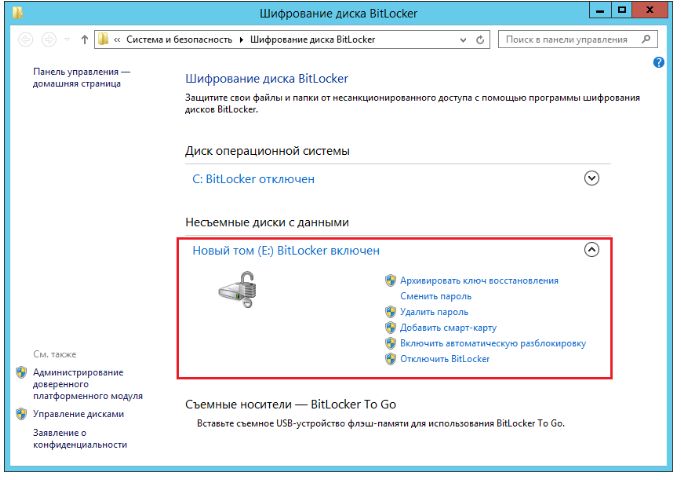Click the folder icon in the address bar
Viewport: 681px width, 480px height.
(x=104, y=40)
